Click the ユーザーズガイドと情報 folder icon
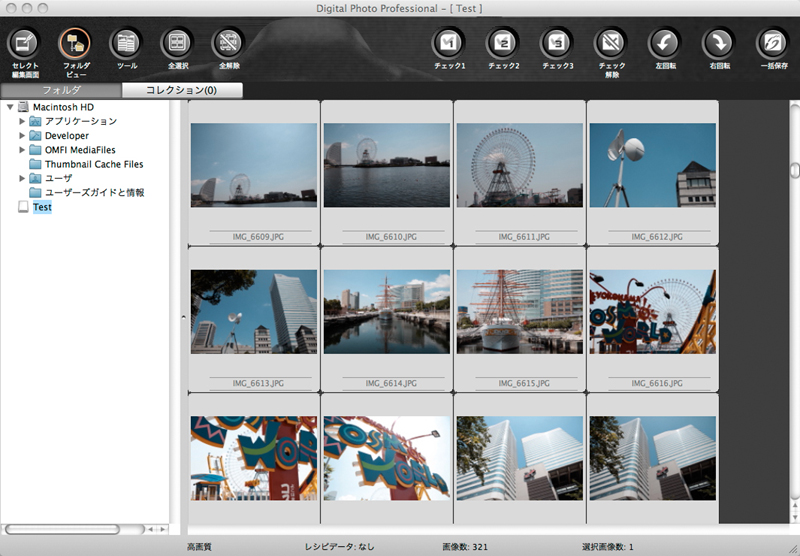 (x=35, y=193)
